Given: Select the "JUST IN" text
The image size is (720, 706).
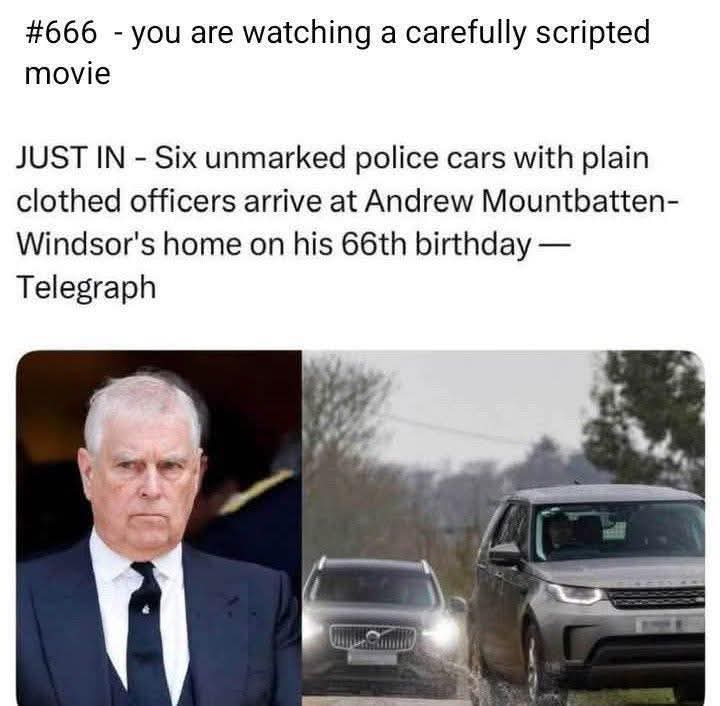Looking at the screenshot, I should pyautogui.click(x=71, y=157).
